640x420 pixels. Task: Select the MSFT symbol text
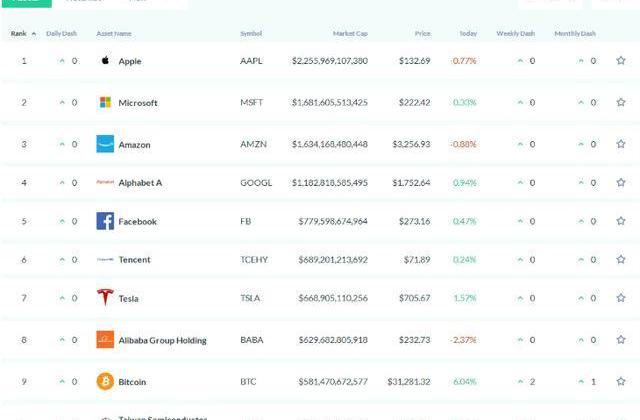251,102
